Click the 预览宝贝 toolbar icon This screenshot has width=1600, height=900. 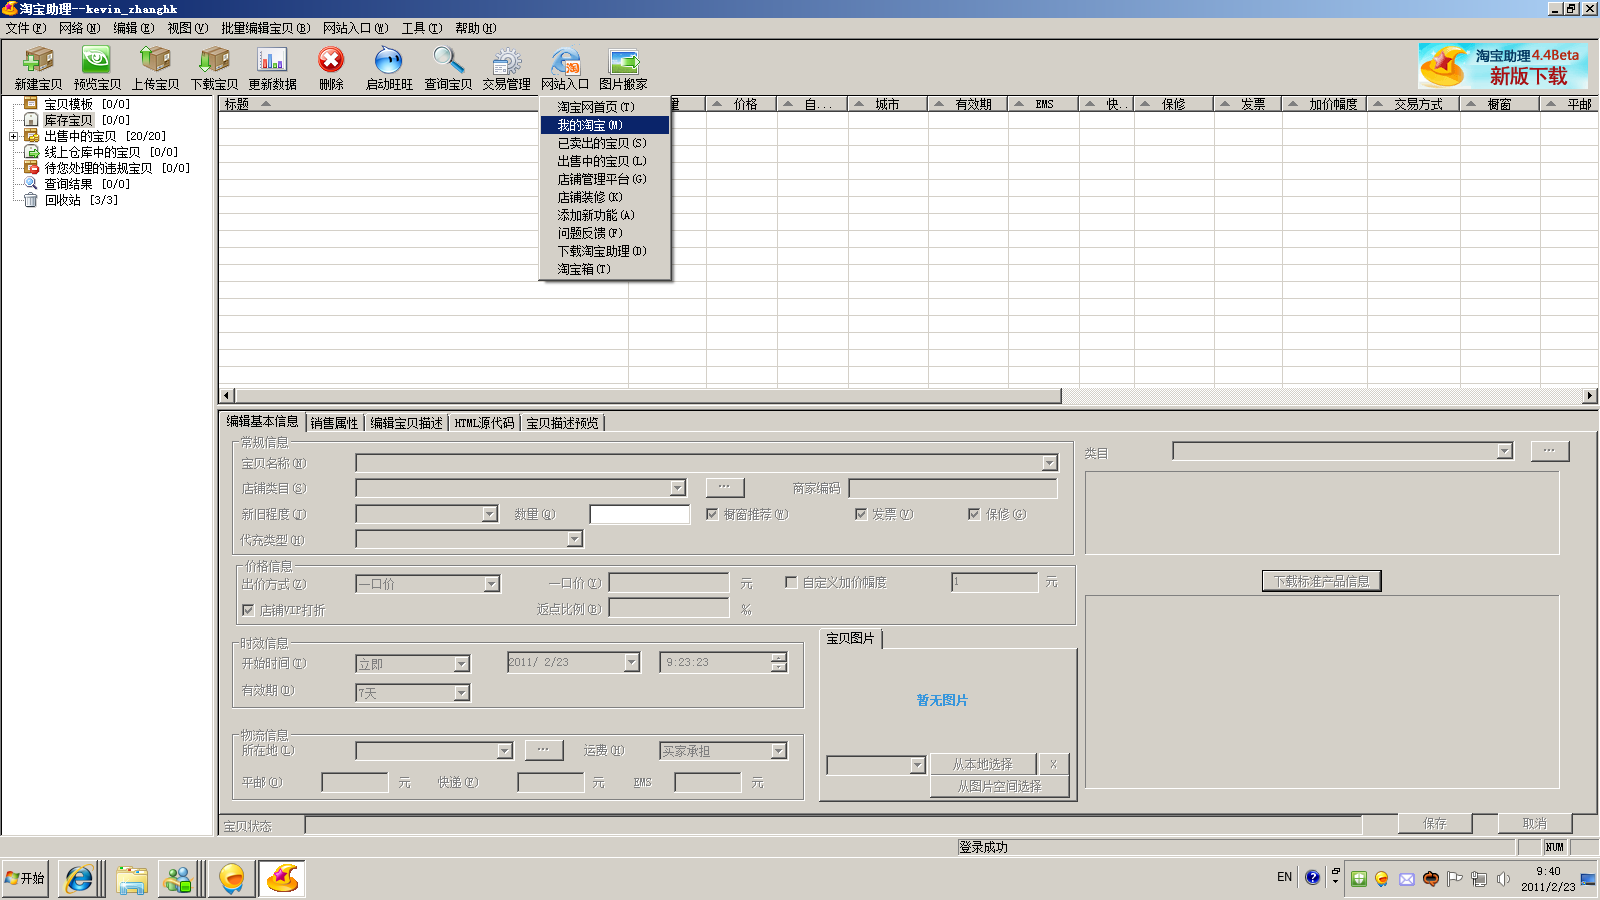[x=97, y=68]
